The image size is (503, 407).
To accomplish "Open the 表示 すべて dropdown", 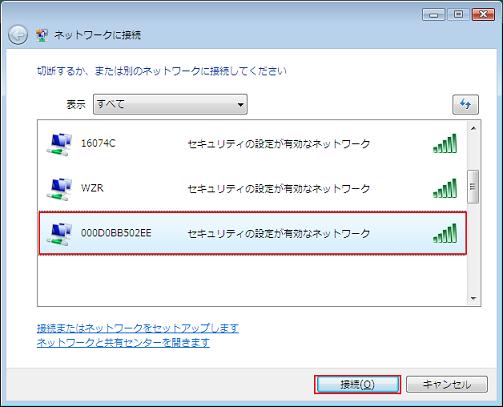I will (x=170, y=104).
